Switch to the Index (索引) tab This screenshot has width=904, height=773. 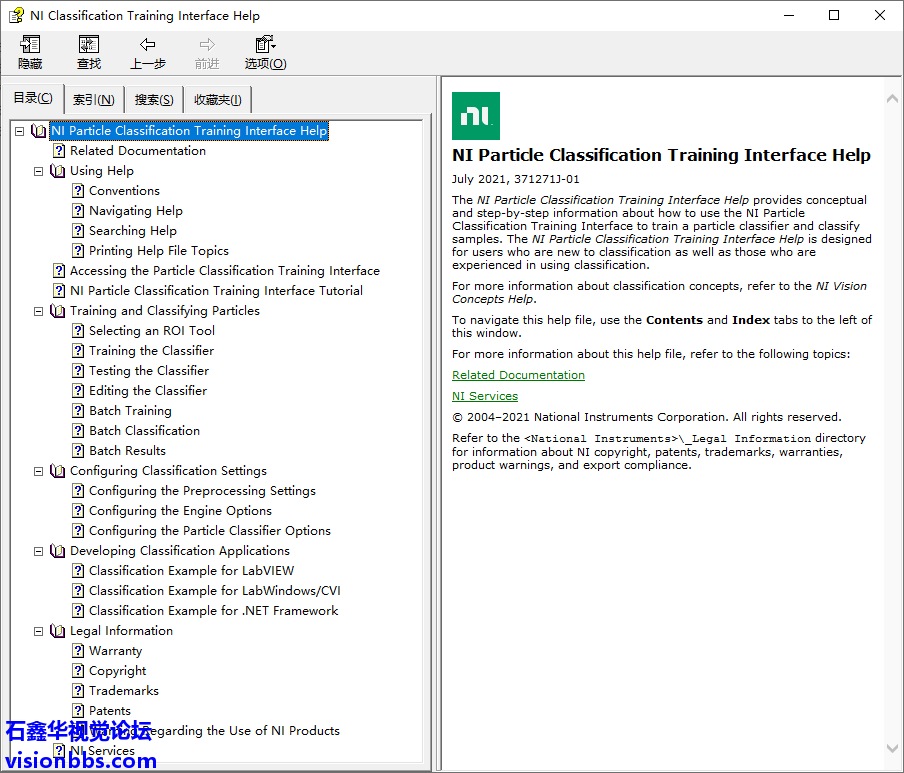tap(94, 100)
